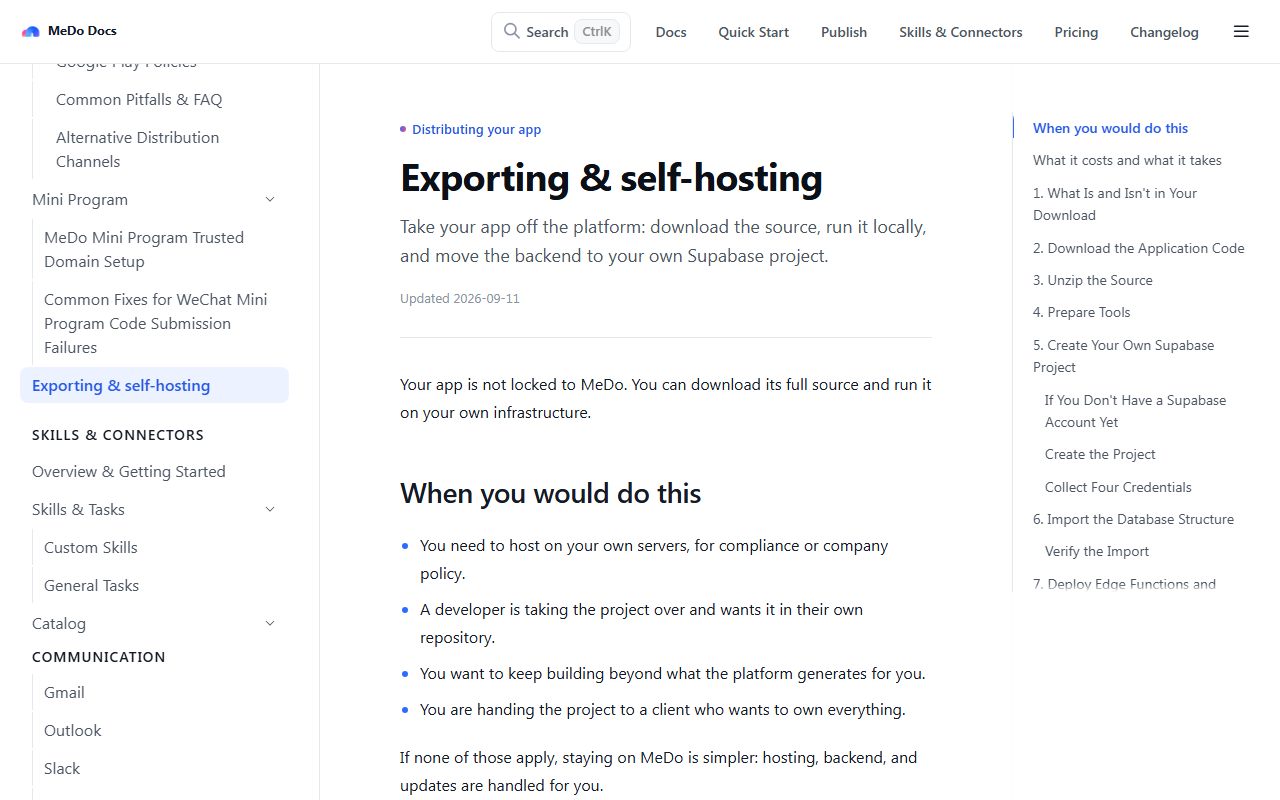Open the Docs nav item
The height and width of the screenshot is (800, 1280).
pos(671,32)
